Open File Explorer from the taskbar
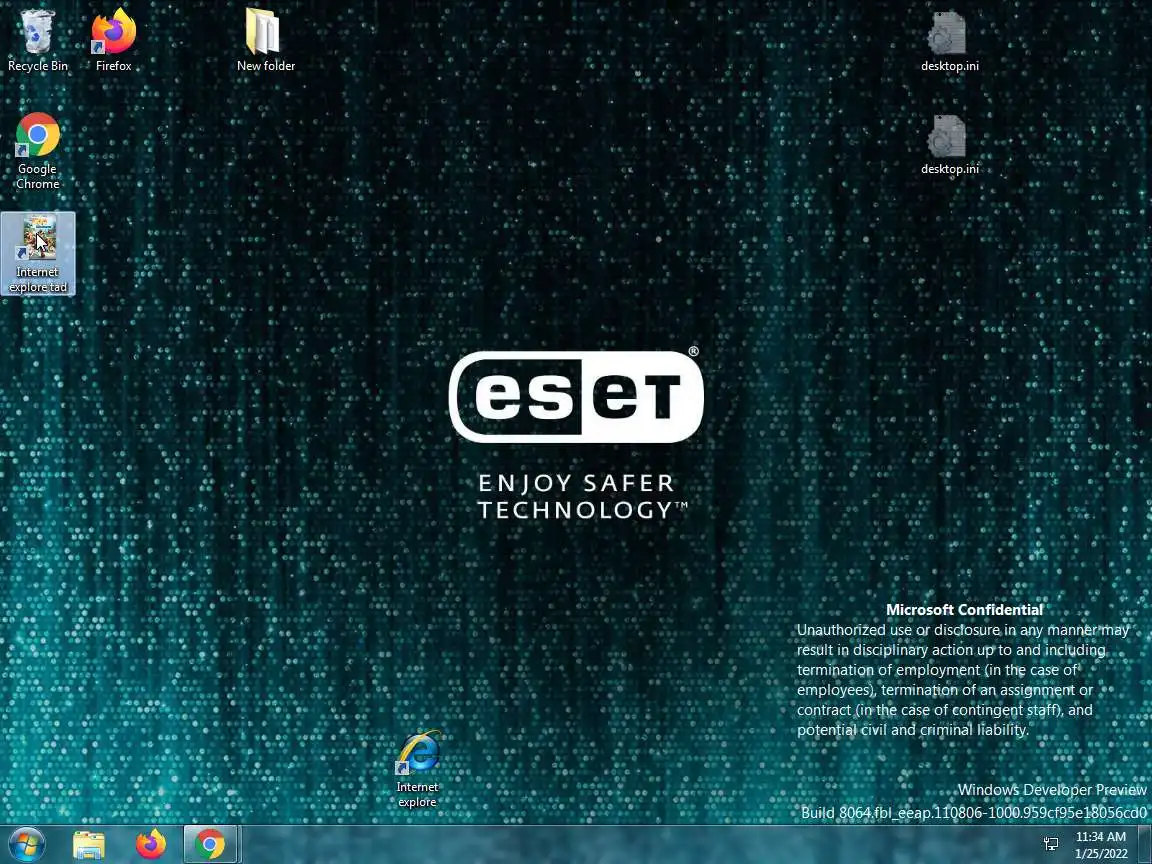Screen dimensions: 1152x864 click(x=89, y=845)
